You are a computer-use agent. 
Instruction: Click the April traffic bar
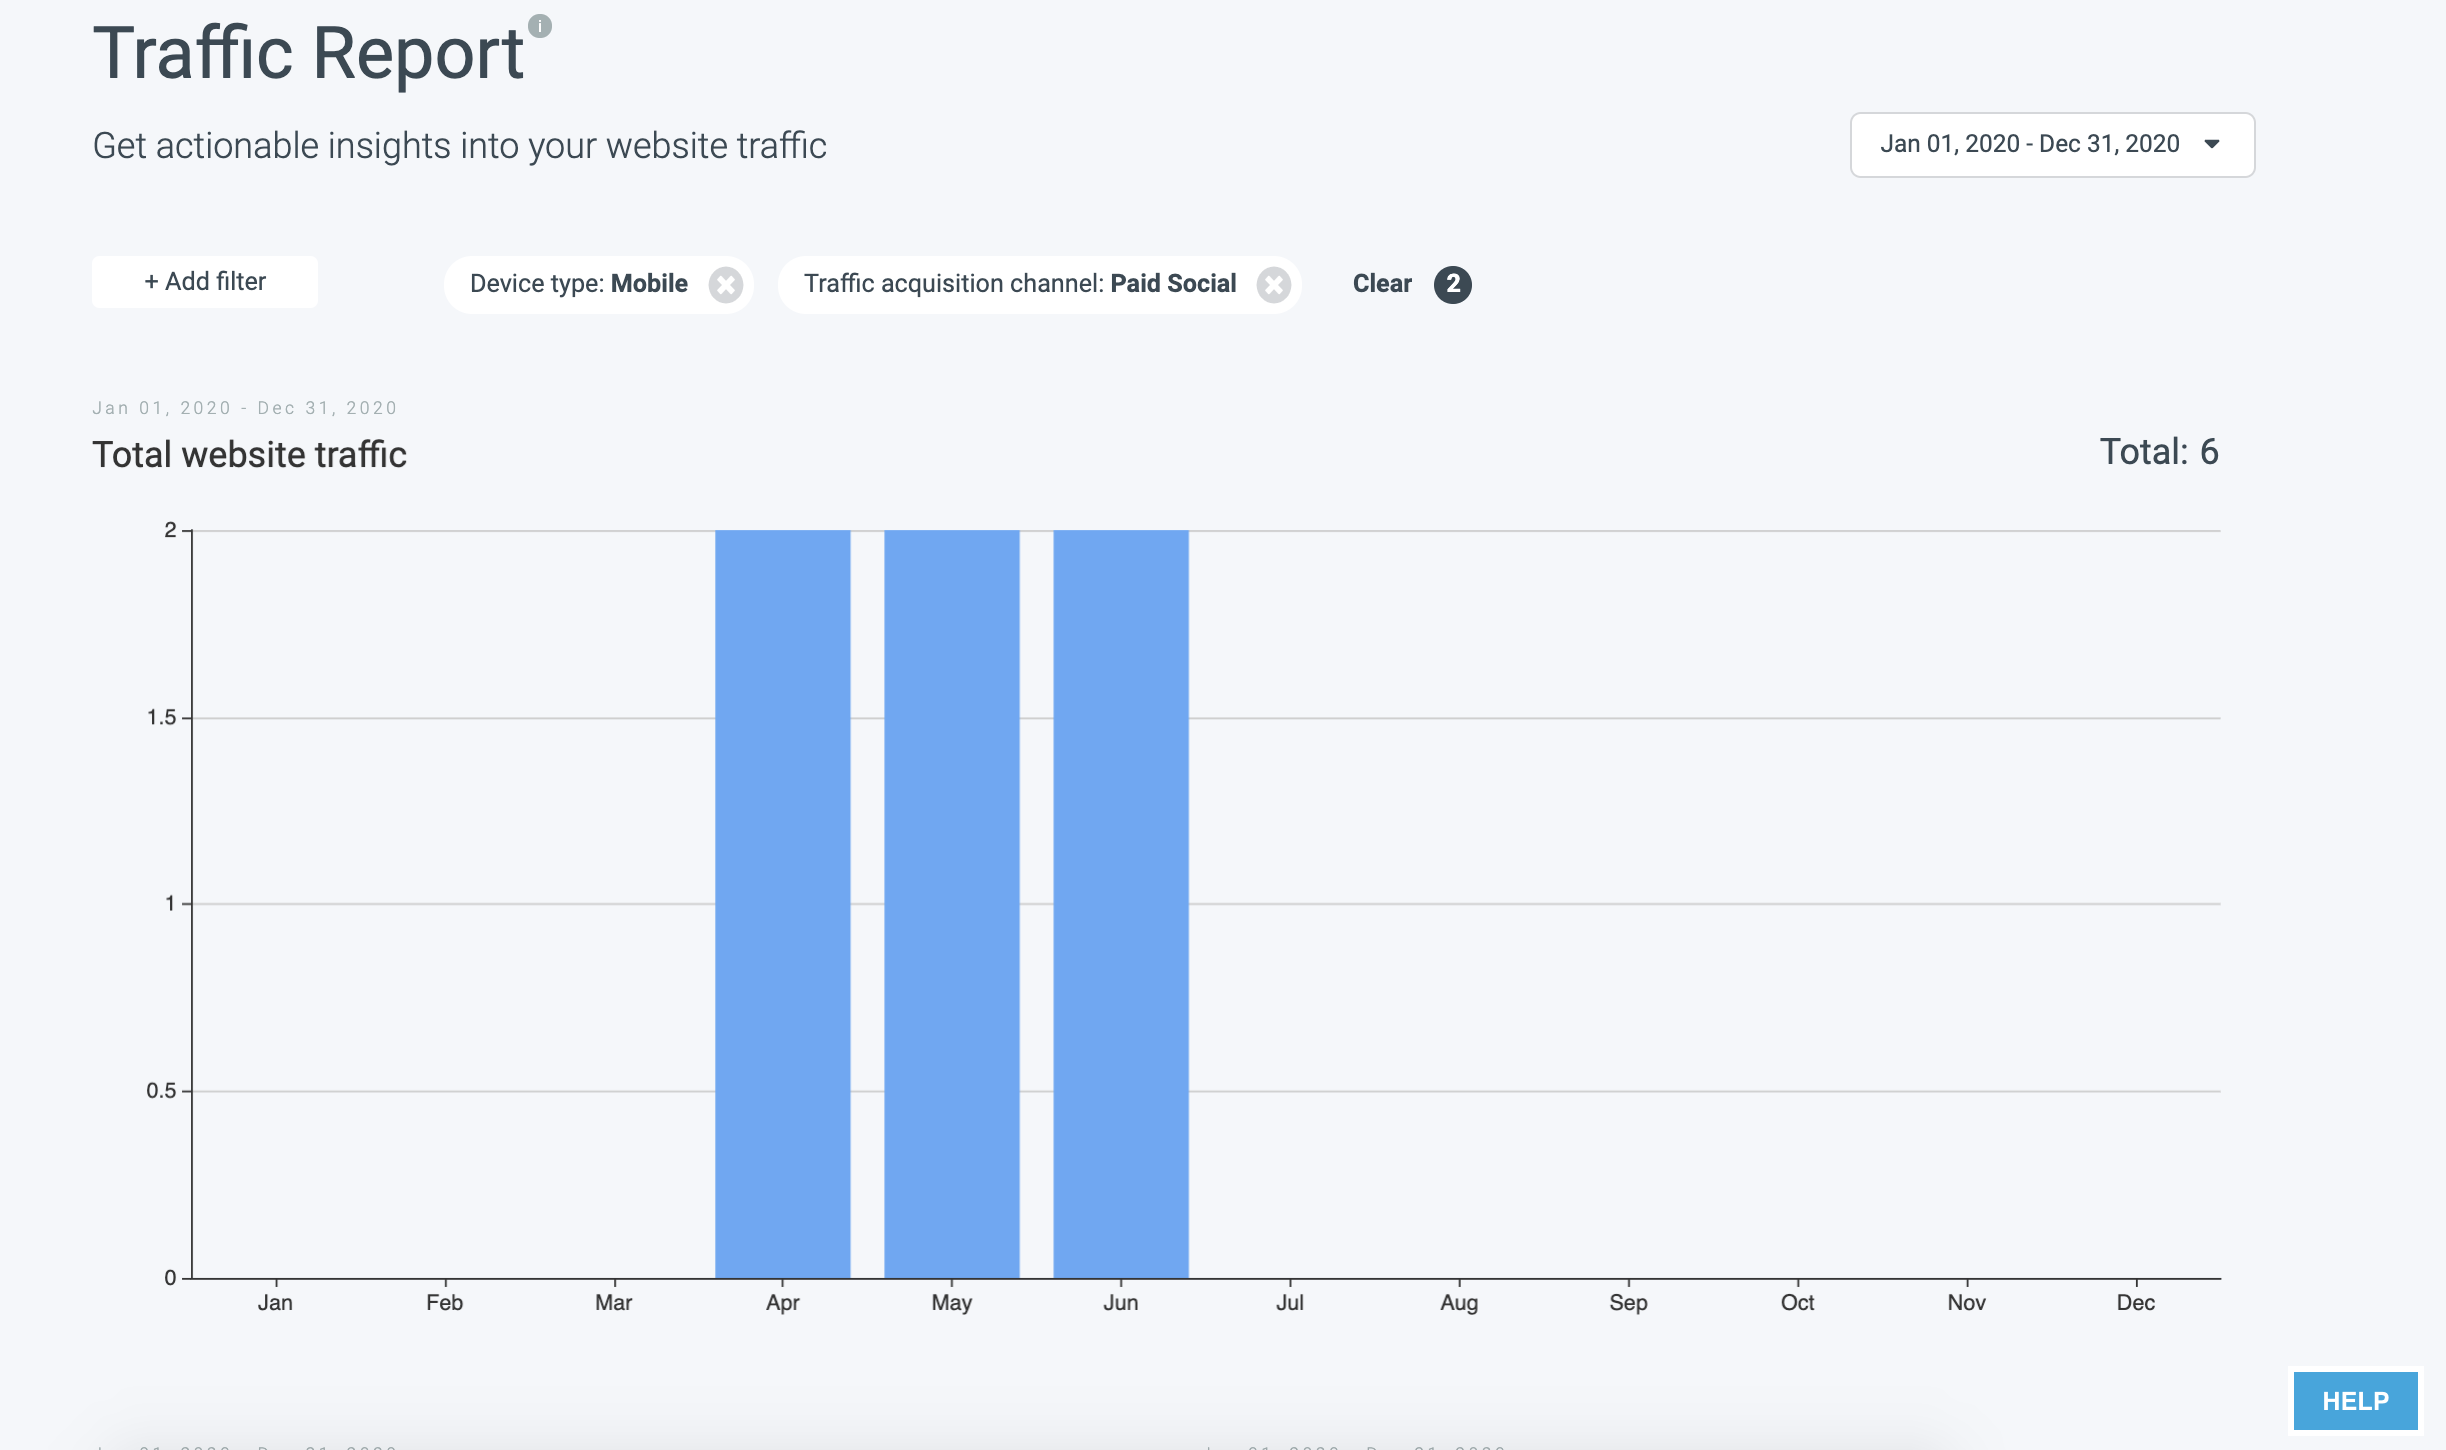coord(782,903)
